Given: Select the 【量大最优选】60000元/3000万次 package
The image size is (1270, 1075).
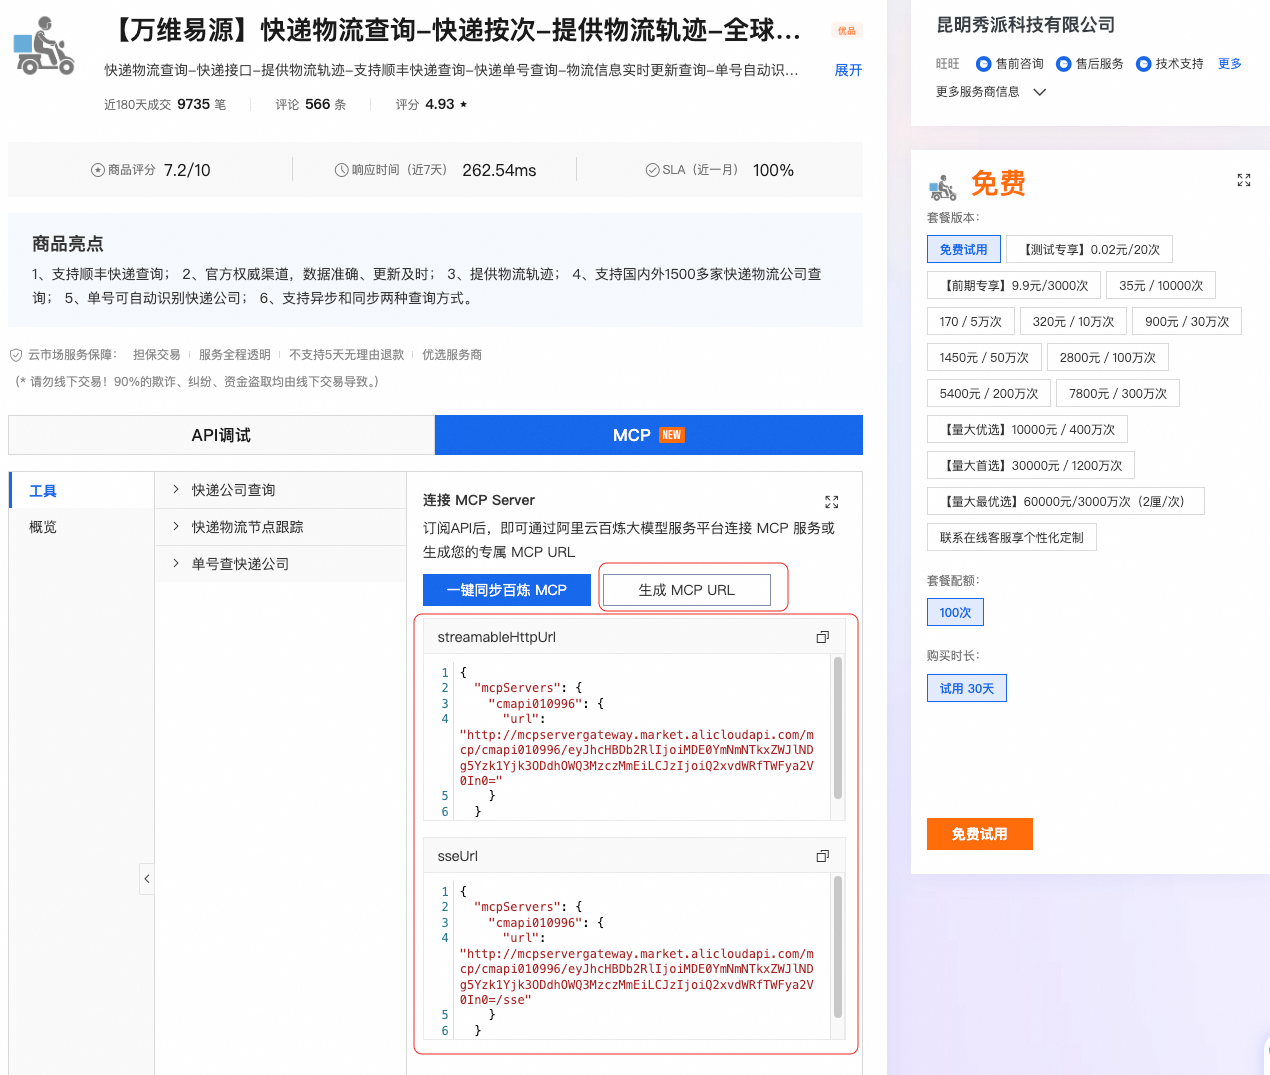Looking at the screenshot, I should click(x=1066, y=502).
